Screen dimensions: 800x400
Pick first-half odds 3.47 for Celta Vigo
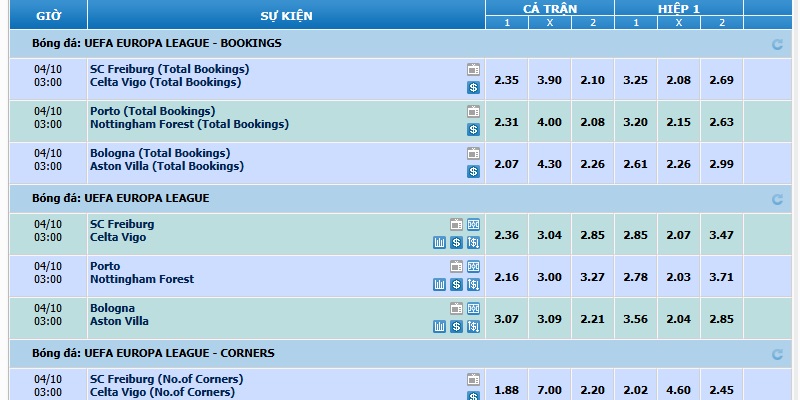click(721, 235)
